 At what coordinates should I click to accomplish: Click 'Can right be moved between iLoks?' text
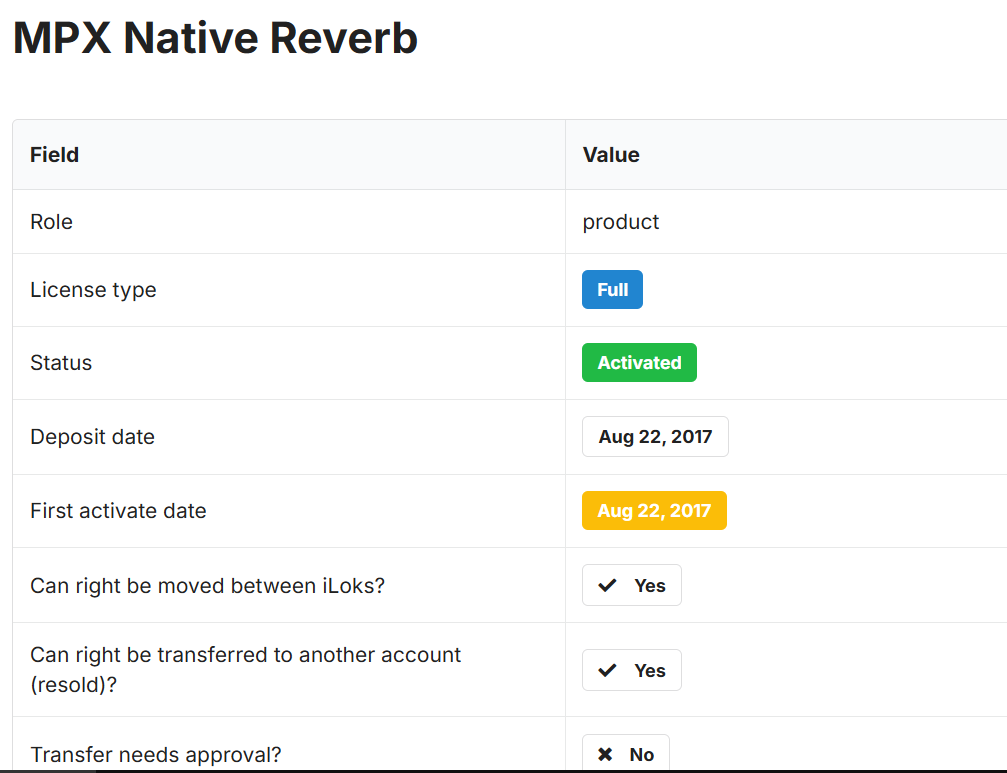[207, 586]
